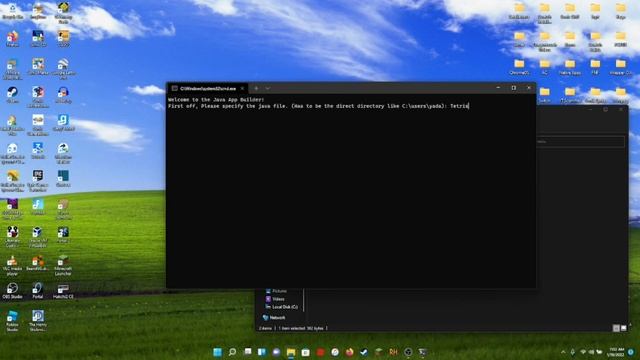Screen dimensions: 640x360
Task: Open terminal tab dropdown arrow
Action: click(267, 88)
